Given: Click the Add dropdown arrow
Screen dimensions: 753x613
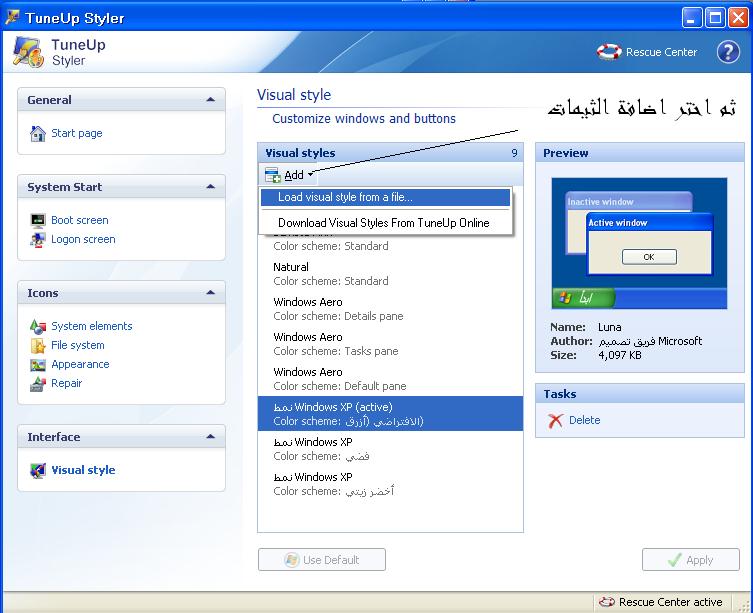Looking at the screenshot, I should coord(311,174).
